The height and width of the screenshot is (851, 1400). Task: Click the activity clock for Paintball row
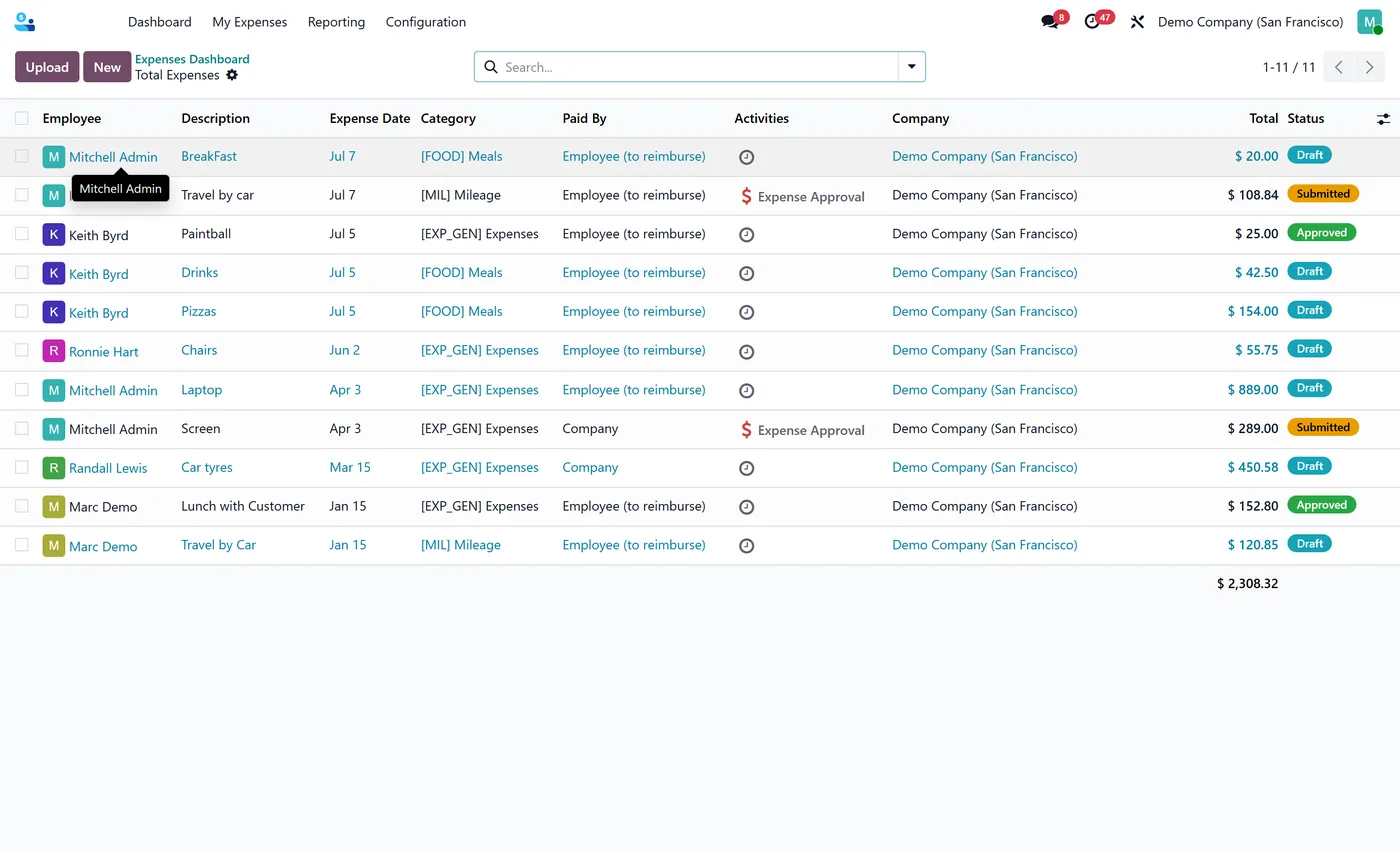(x=746, y=235)
